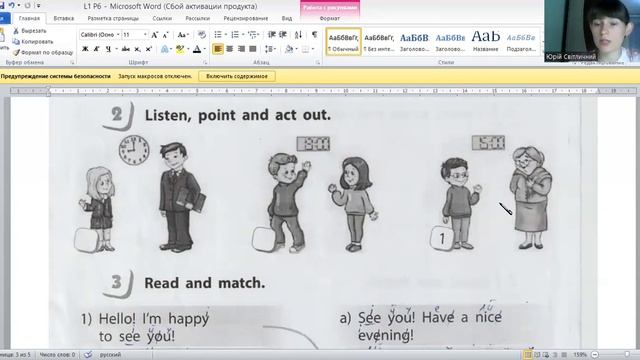Decrease paragraph indent

tap(271, 35)
